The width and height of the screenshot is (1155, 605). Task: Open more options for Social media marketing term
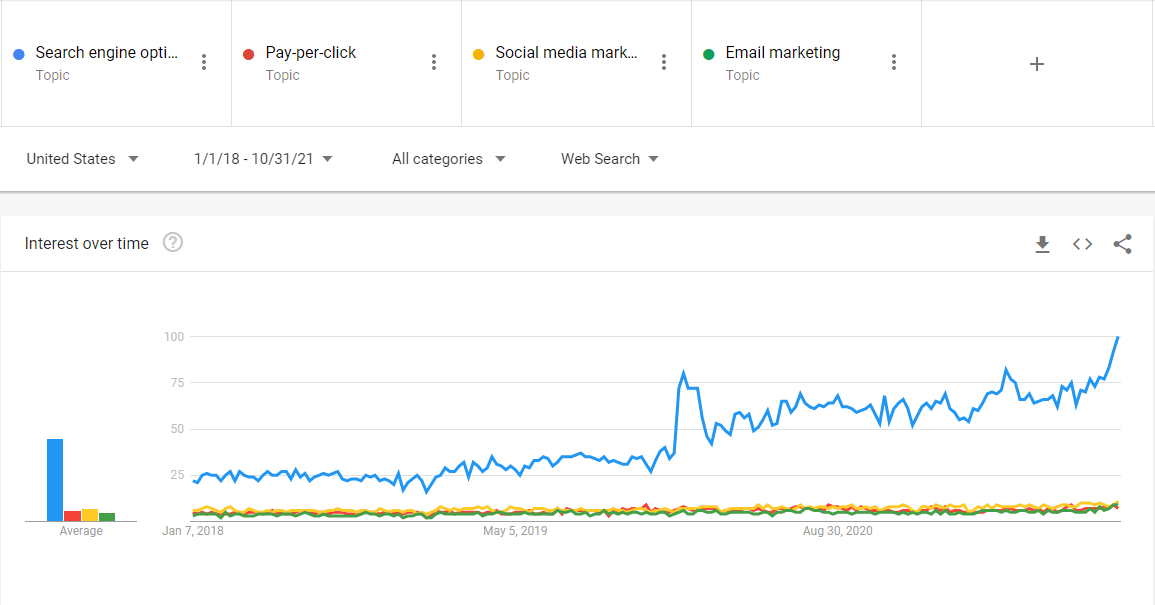click(664, 62)
